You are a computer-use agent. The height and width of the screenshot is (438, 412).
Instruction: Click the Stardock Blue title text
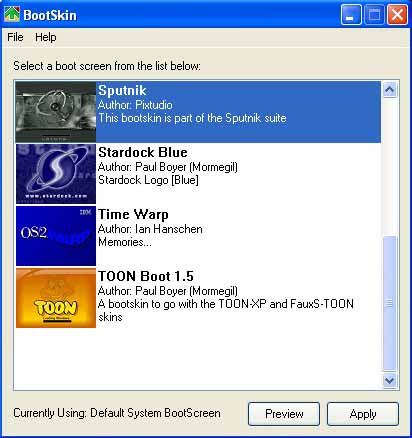(x=143, y=152)
